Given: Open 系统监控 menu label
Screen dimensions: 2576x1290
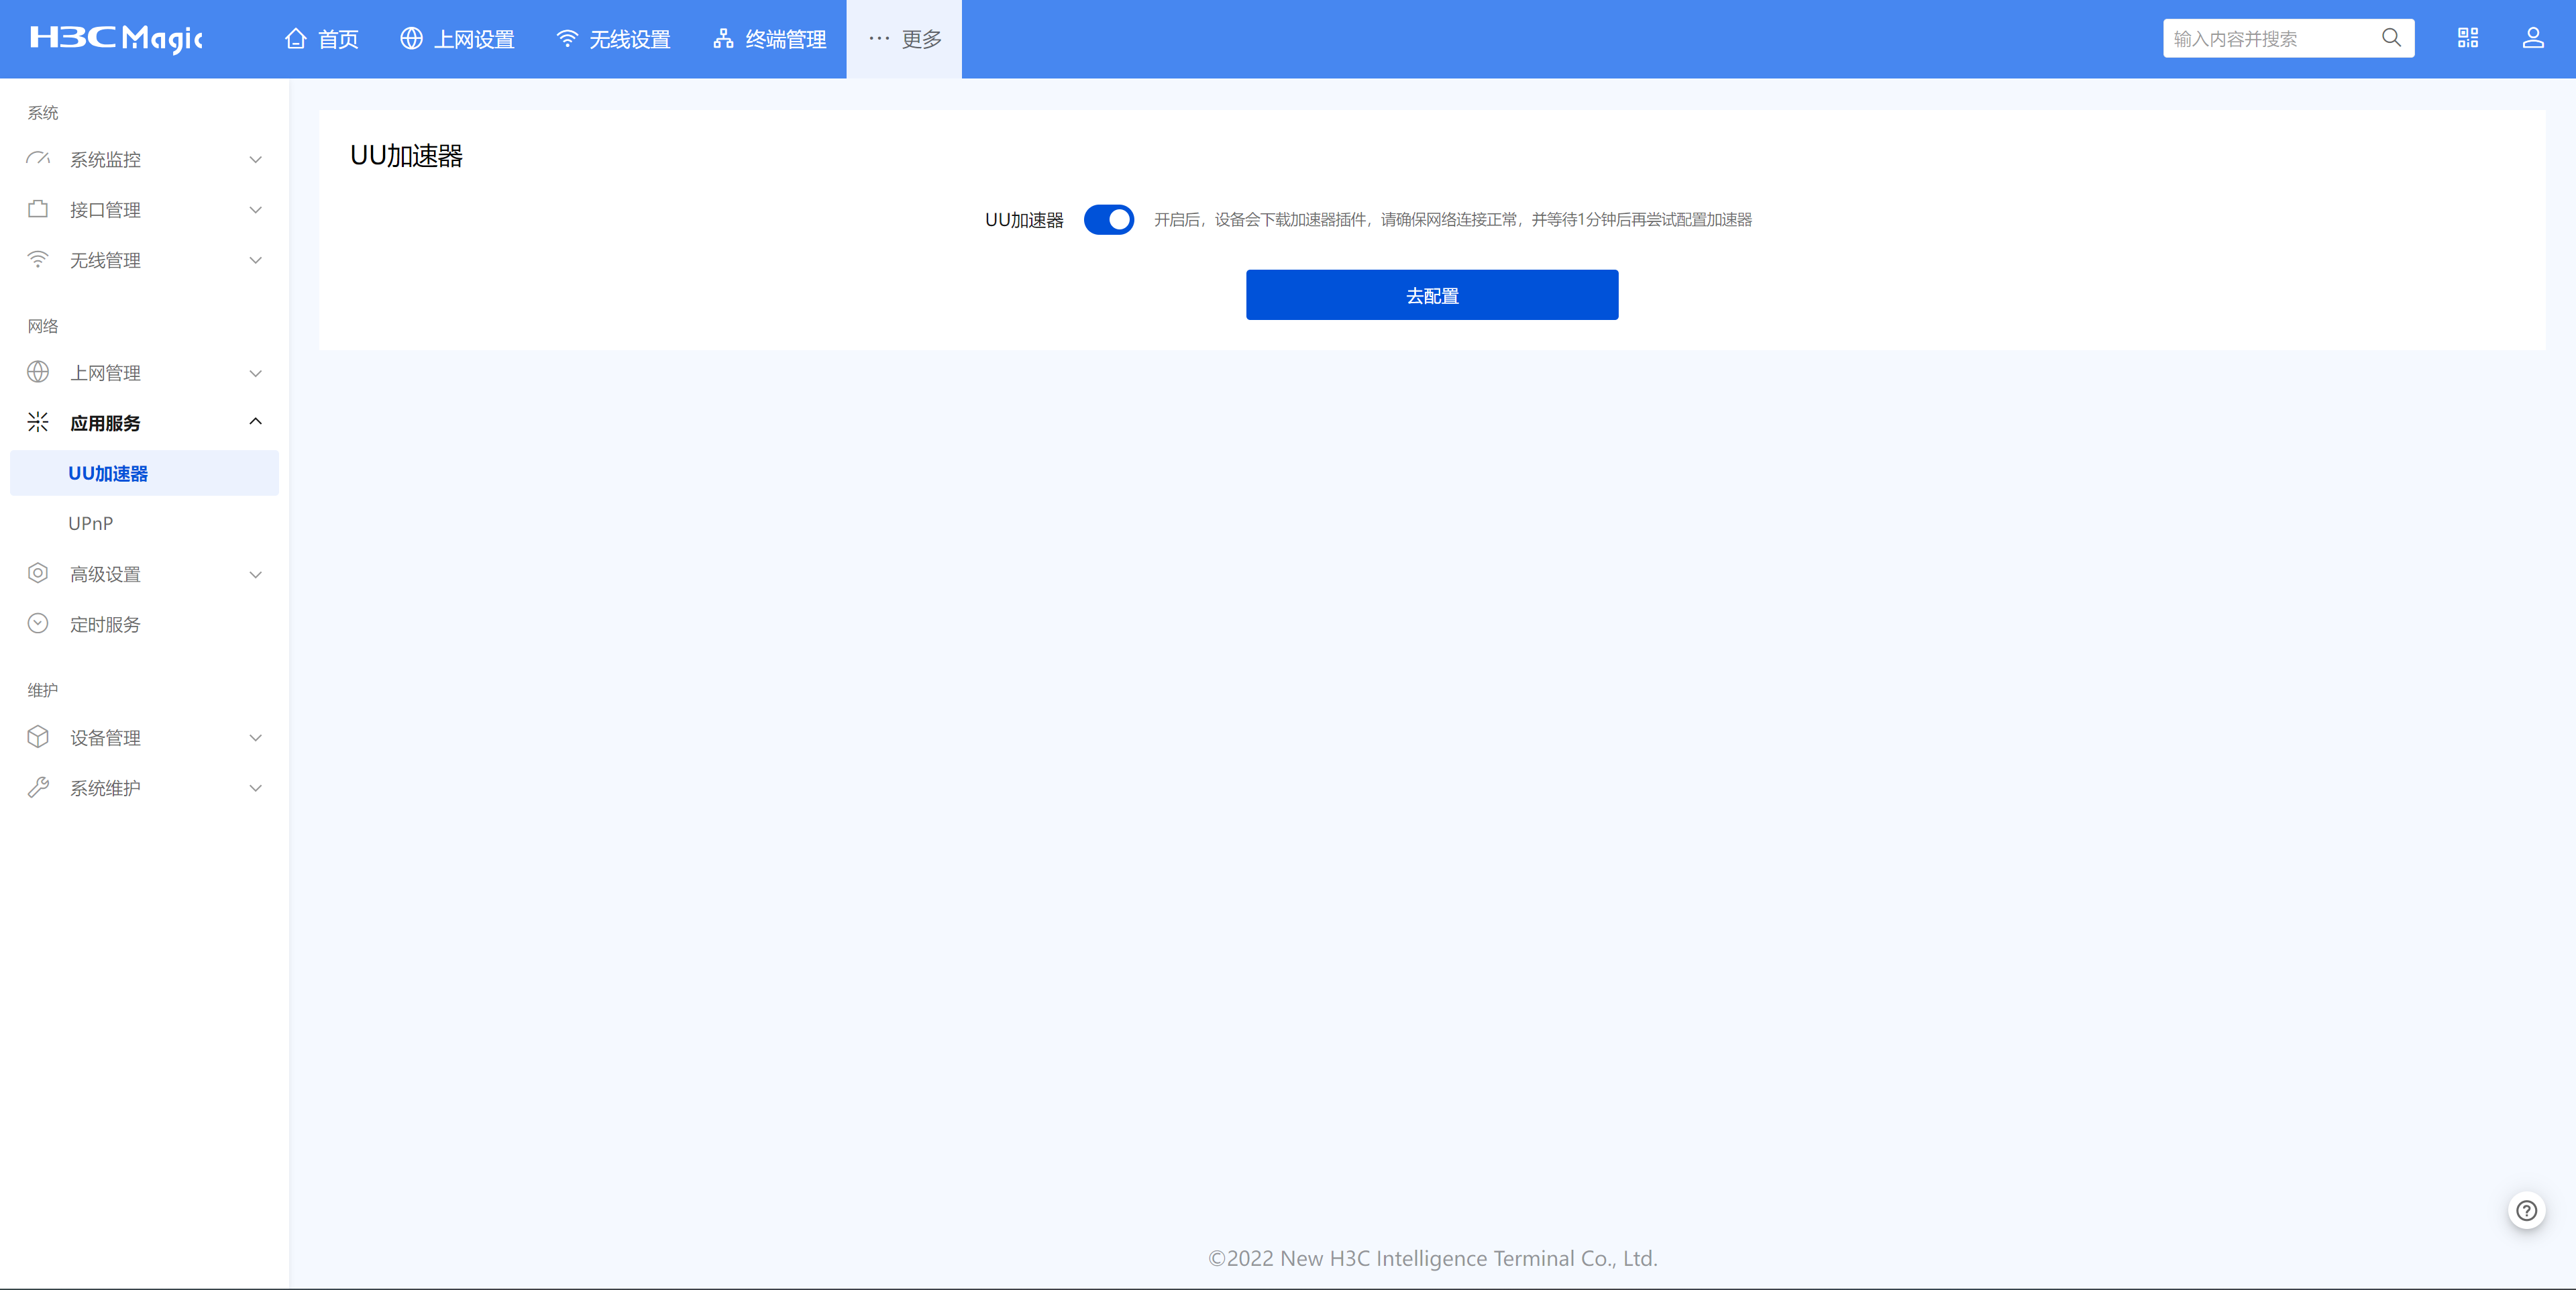Looking at the screenshot, I should (x=105, y=160).
